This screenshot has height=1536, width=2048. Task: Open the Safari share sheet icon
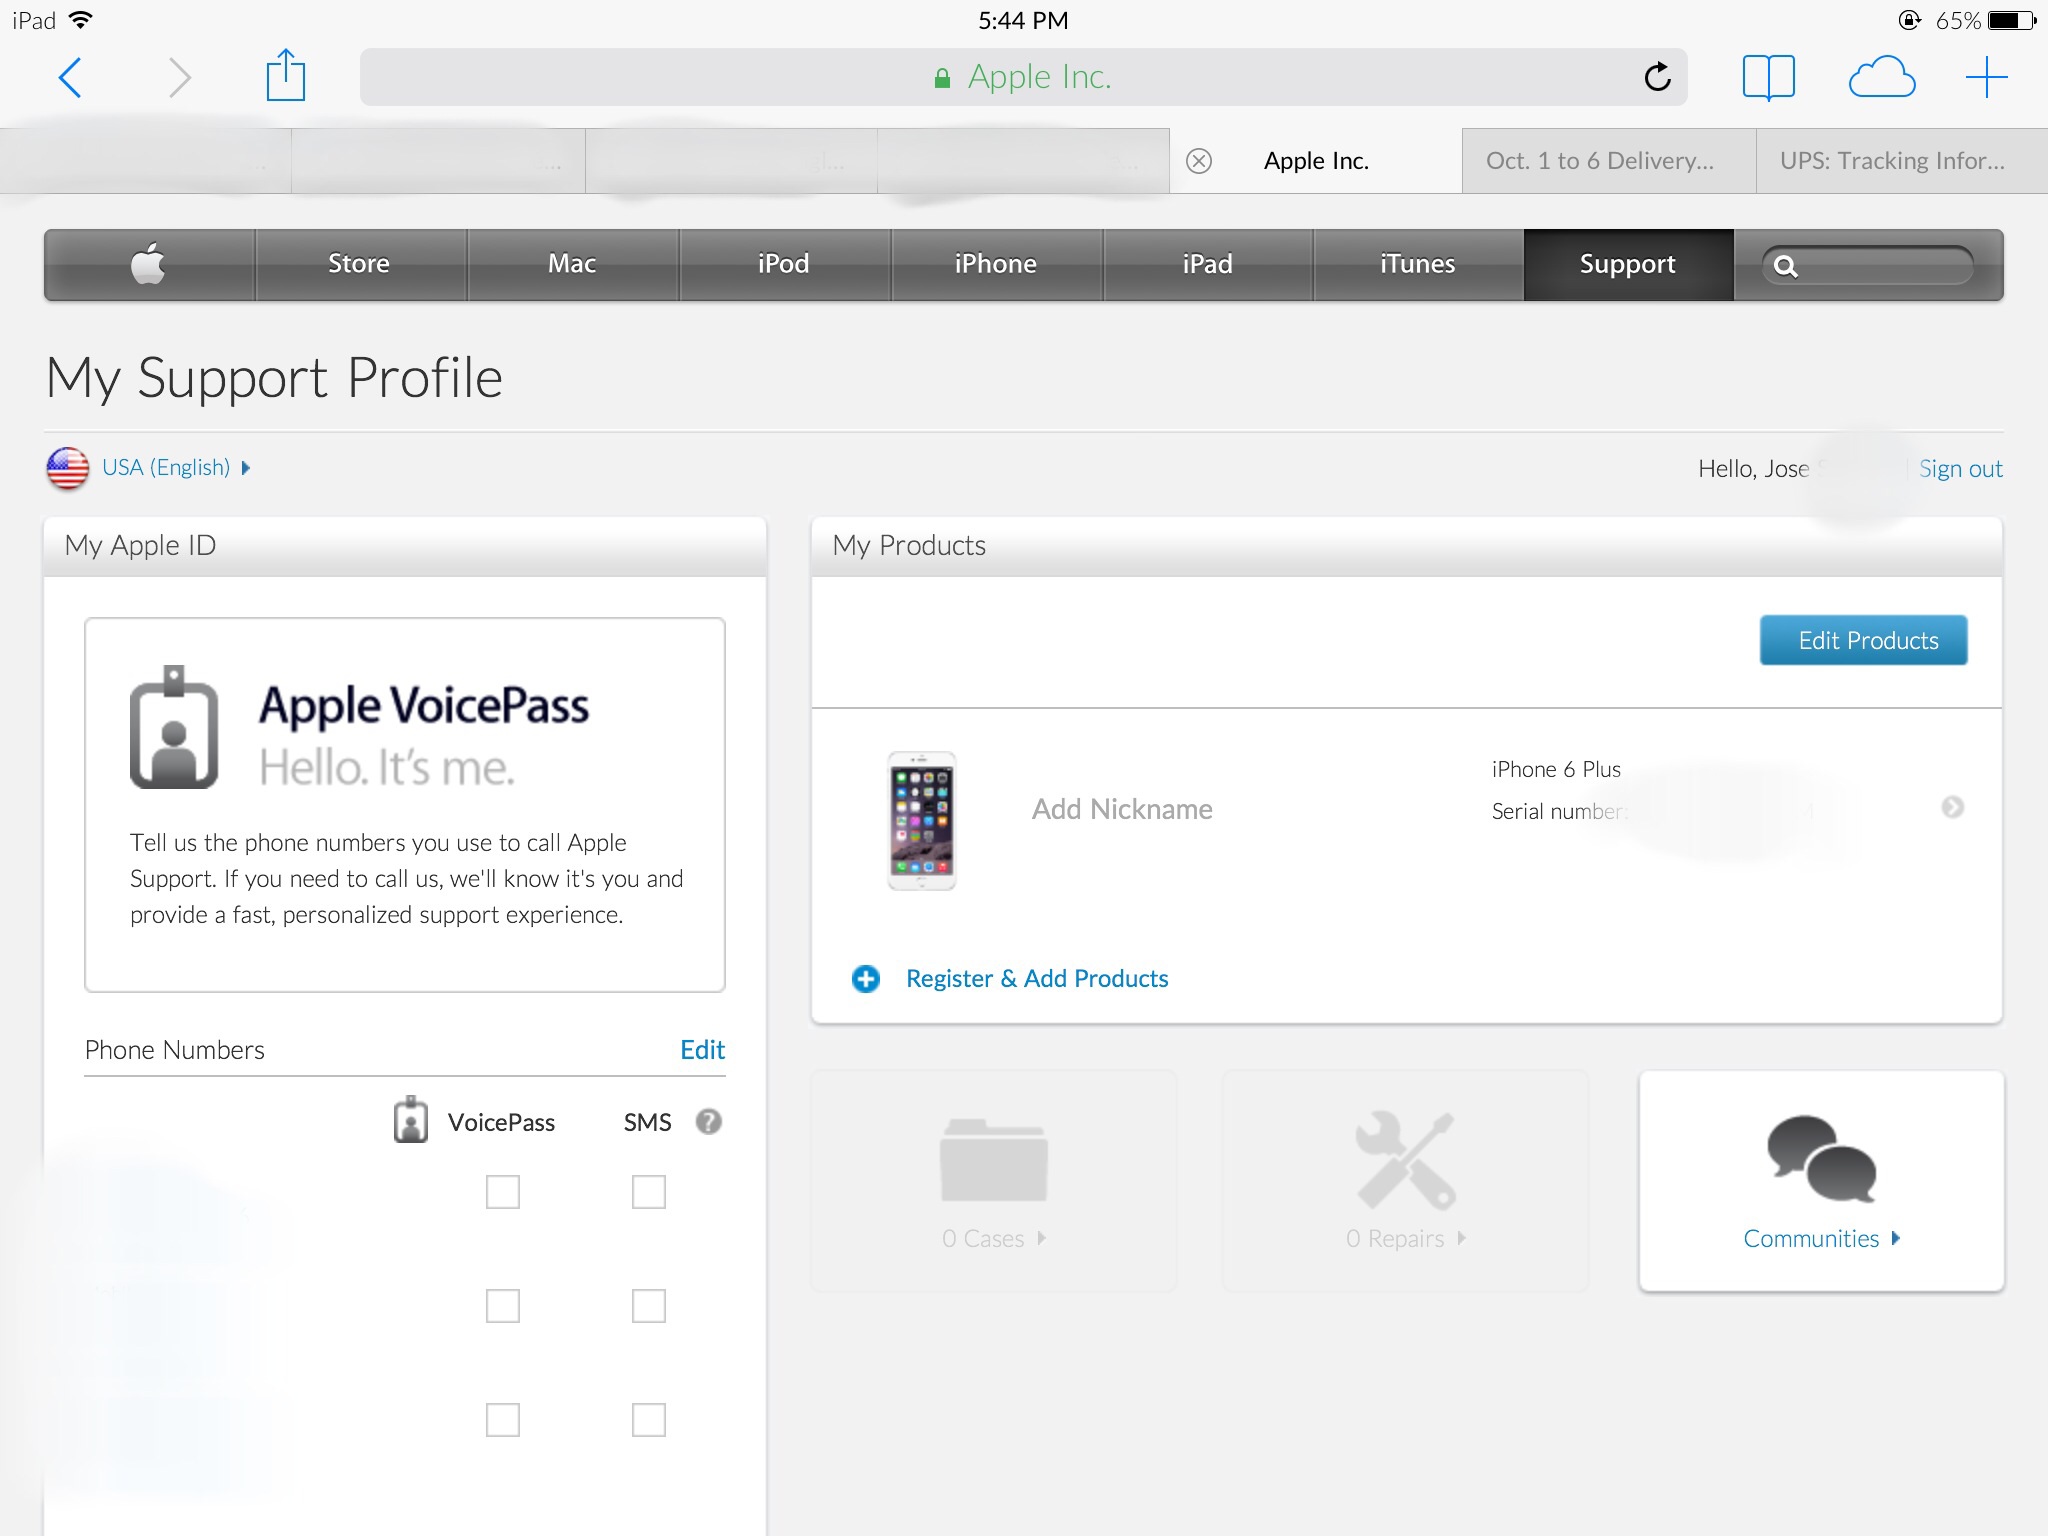coord(285,75)
